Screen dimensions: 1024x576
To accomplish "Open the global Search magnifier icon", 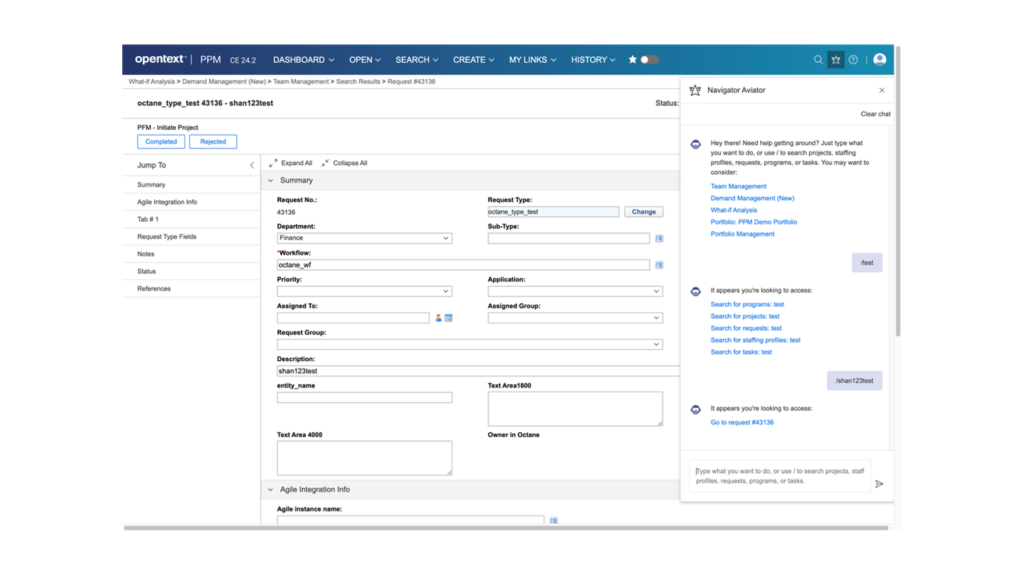I will click(x=818, y=60).
